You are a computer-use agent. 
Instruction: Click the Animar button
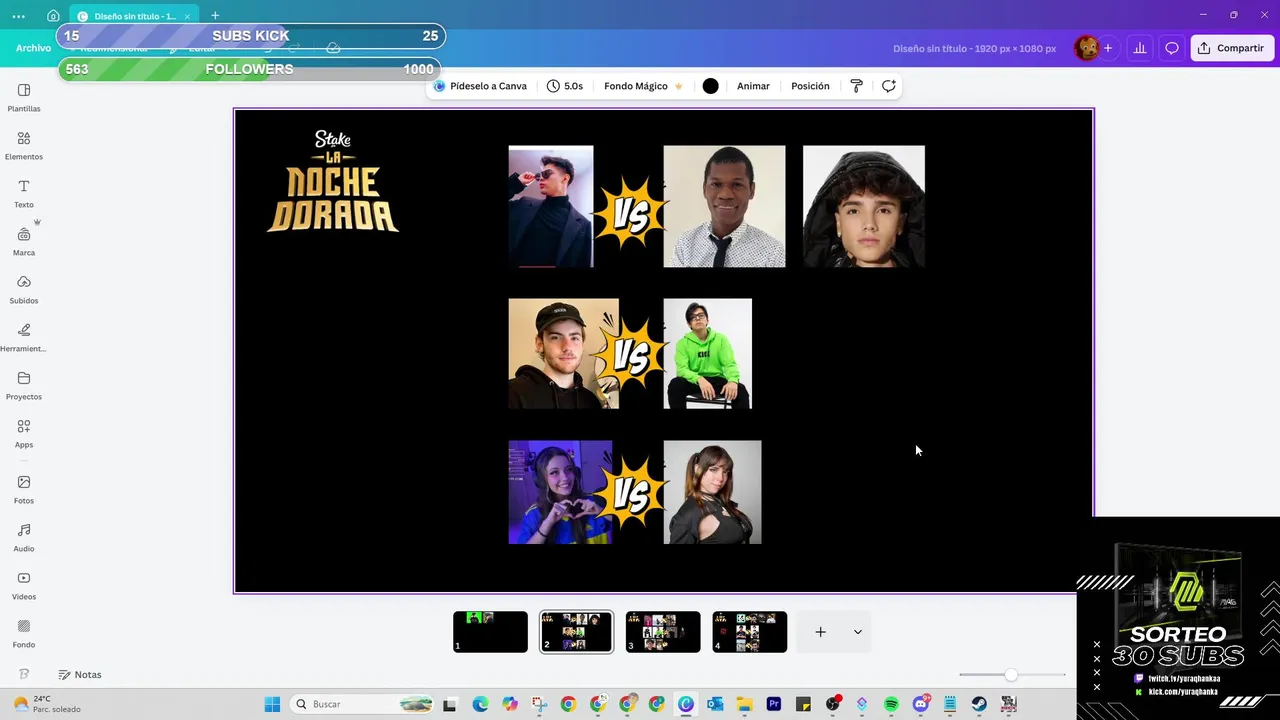(x=753, y=86)
